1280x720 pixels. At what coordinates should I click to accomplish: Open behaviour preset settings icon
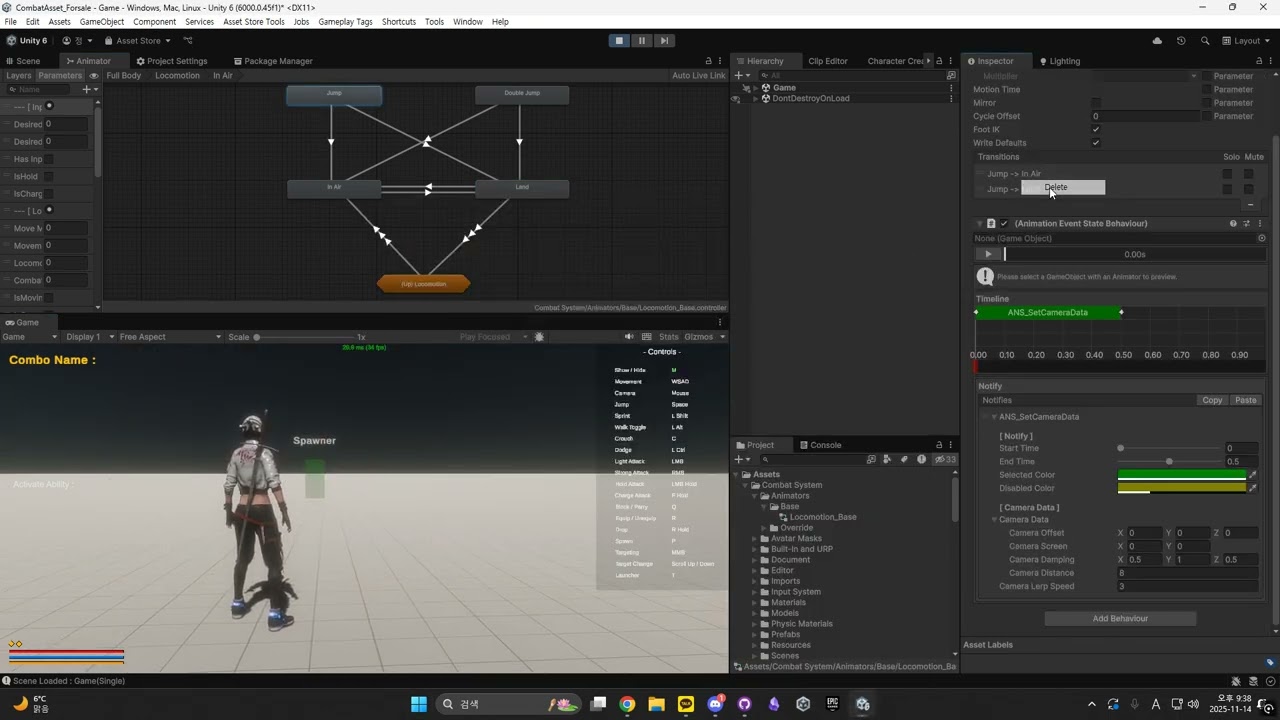1246,224
